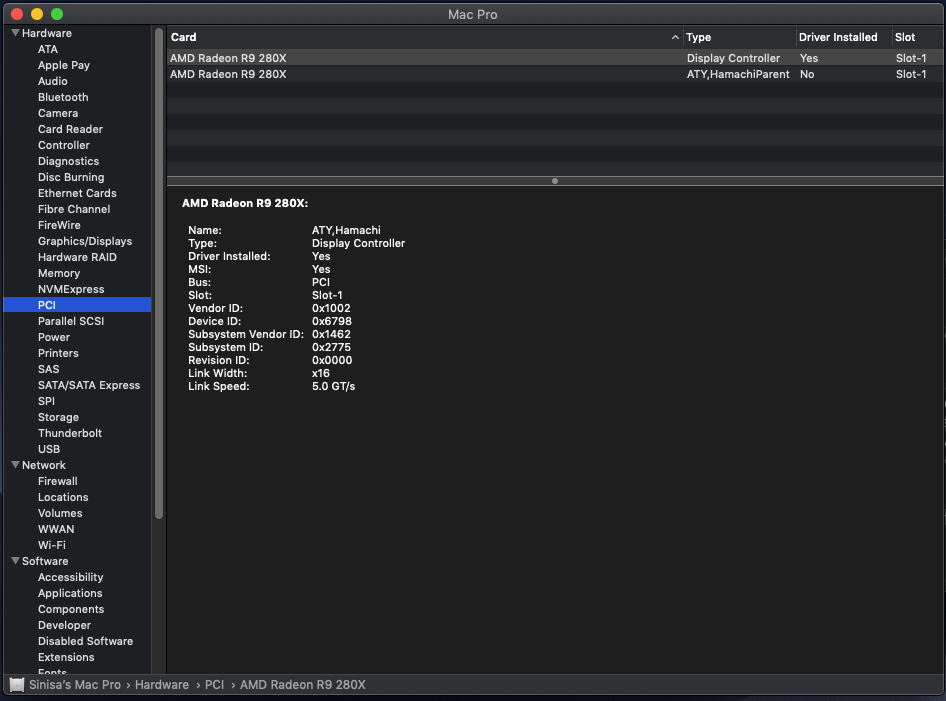Select Components software entry

[x=71, y=609]
